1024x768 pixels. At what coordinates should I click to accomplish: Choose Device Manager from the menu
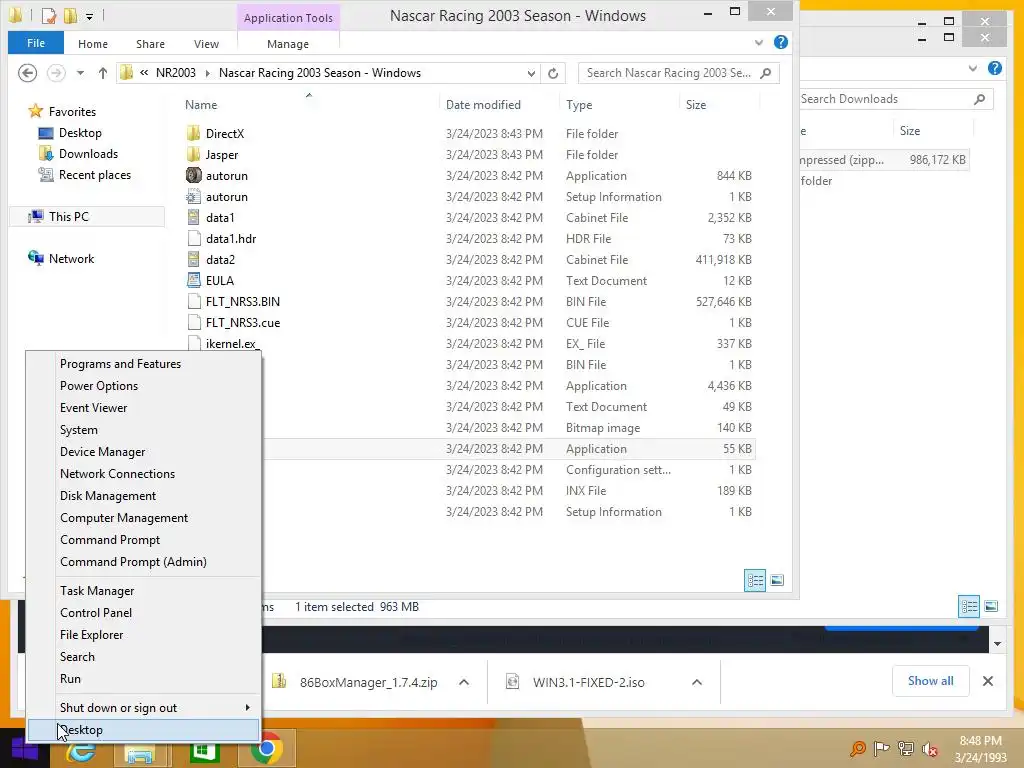pyautogui.click(x=143, y=452)
